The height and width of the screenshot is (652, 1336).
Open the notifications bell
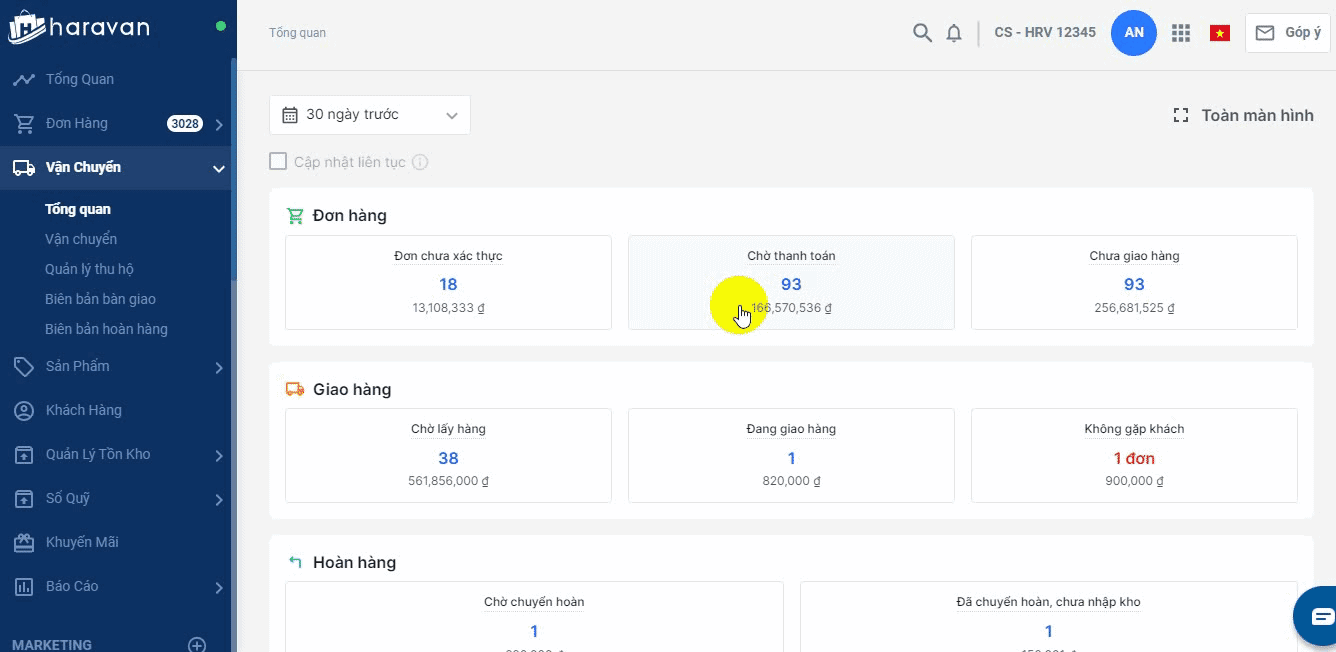954,33
